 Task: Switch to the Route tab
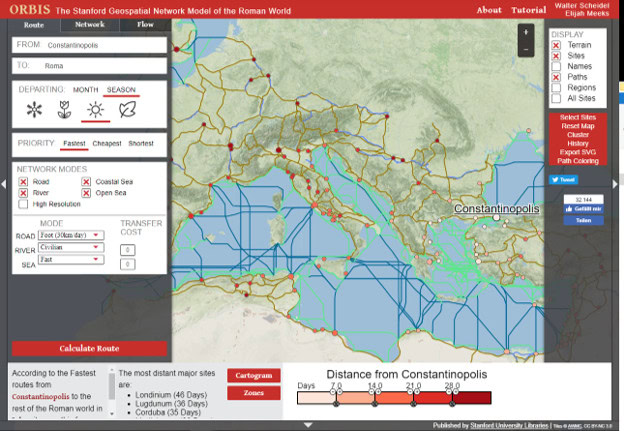(34, 25)
